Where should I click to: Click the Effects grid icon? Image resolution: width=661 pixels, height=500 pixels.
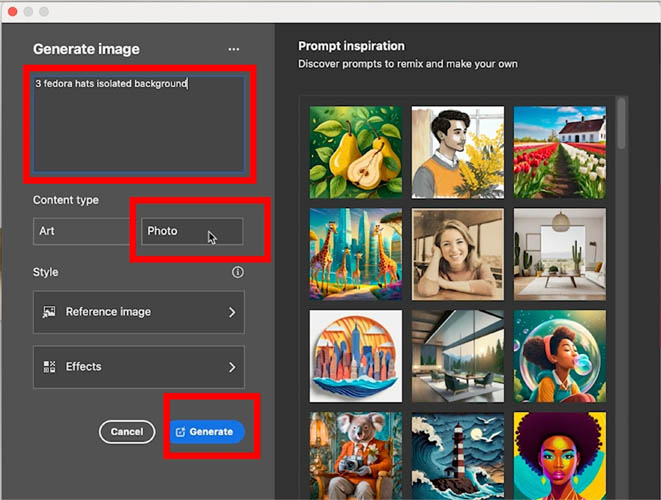pyautogui.click(x=49, y=367)
